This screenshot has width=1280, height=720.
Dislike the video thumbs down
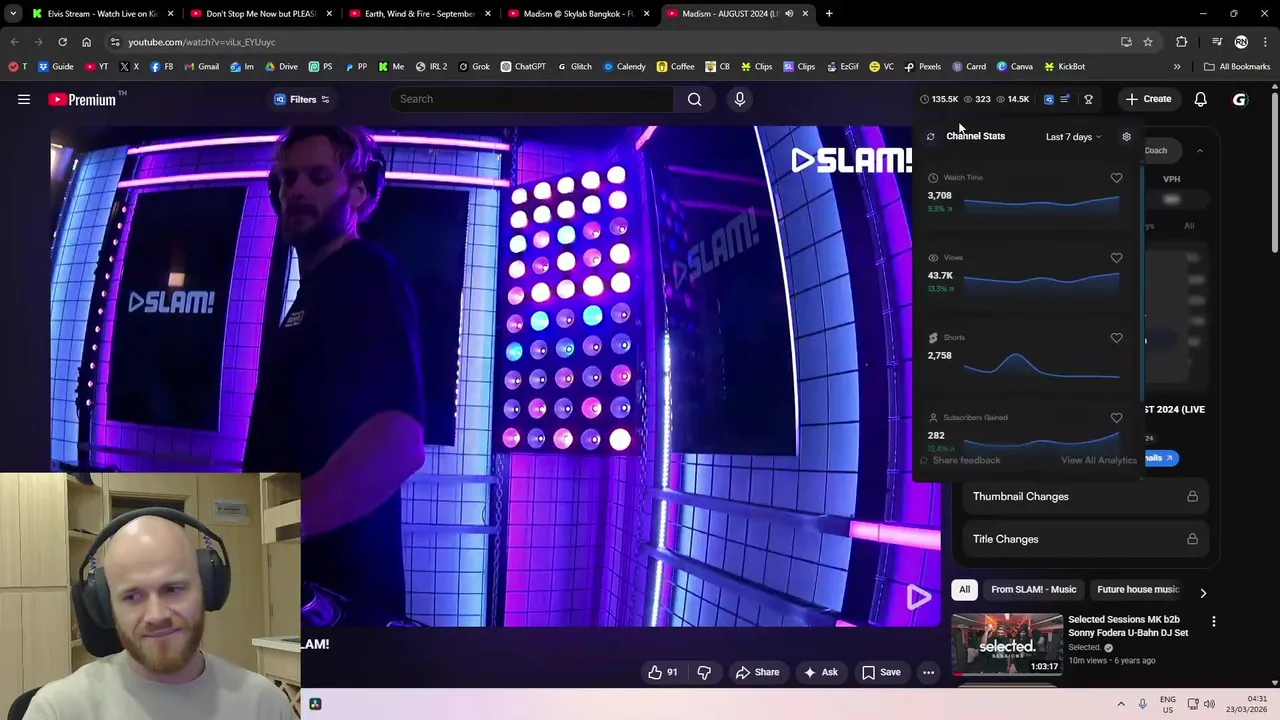pos(704,672)
